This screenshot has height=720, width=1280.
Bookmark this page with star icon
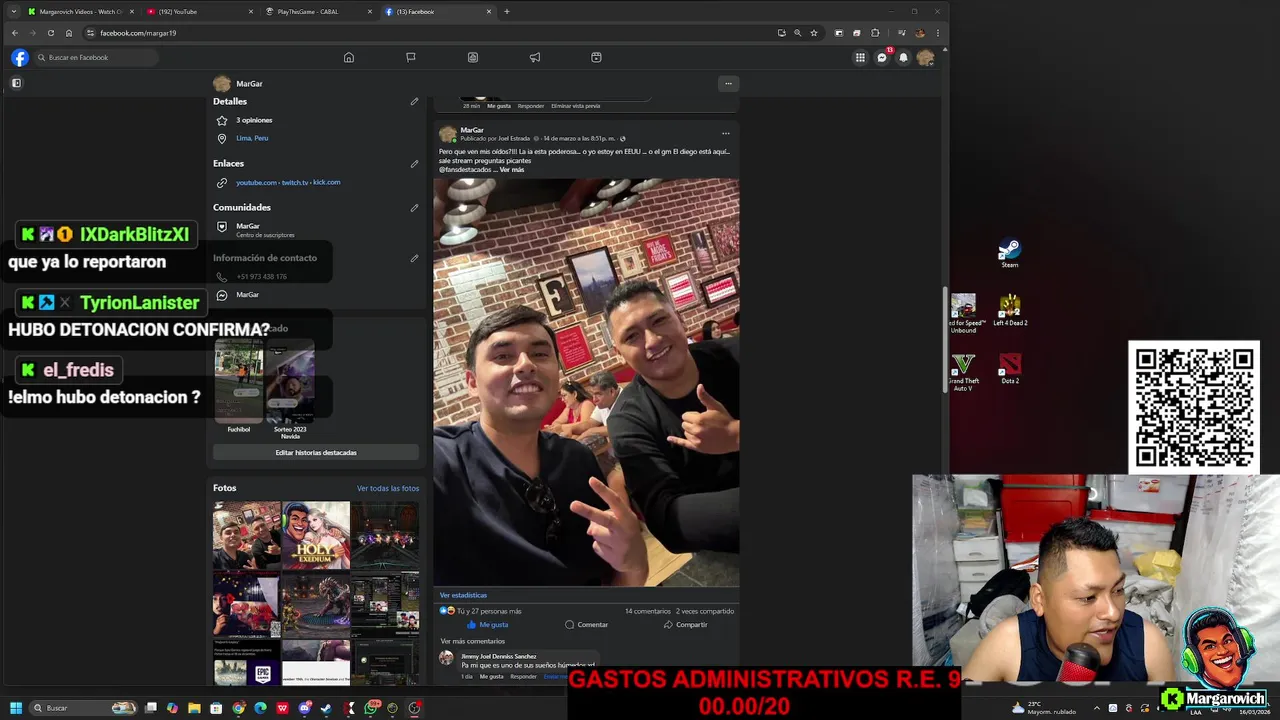814,33
